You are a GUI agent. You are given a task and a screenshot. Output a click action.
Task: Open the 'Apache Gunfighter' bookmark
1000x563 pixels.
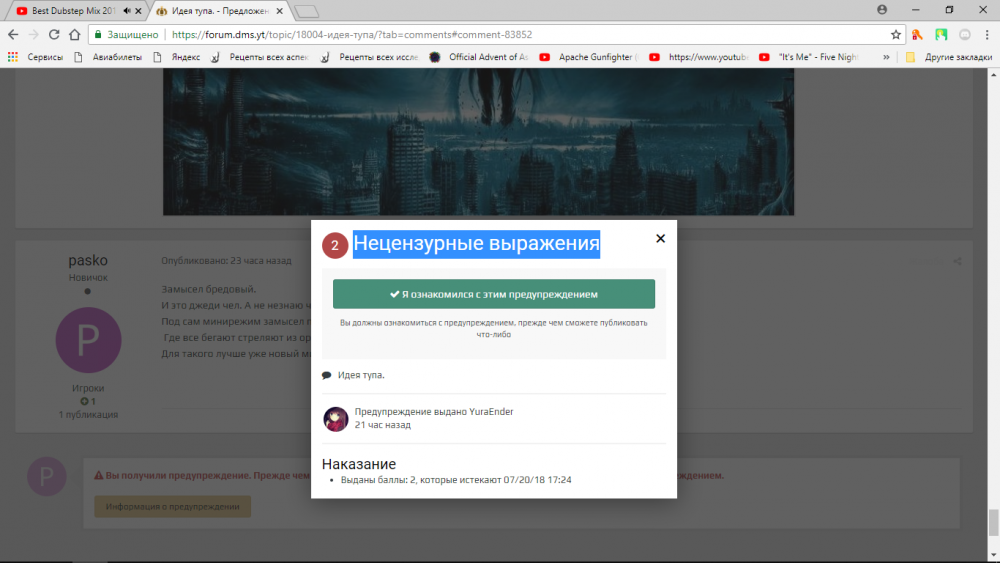590,57
